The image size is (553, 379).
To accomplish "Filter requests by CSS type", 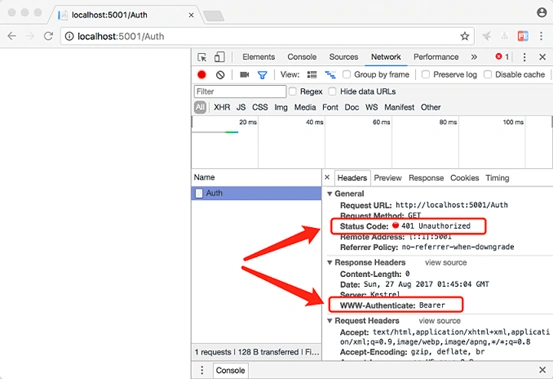I will tap(260, 107).
